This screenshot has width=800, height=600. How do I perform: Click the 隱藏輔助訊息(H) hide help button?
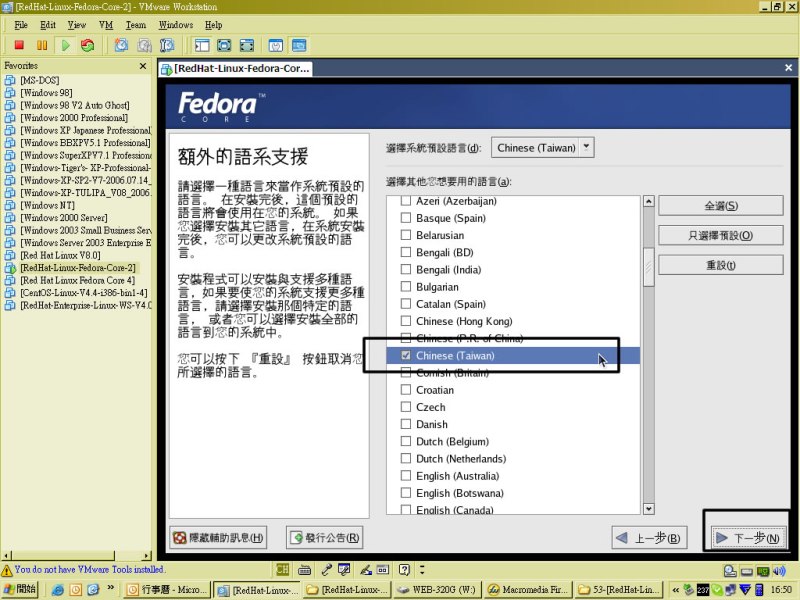point(218,537)
